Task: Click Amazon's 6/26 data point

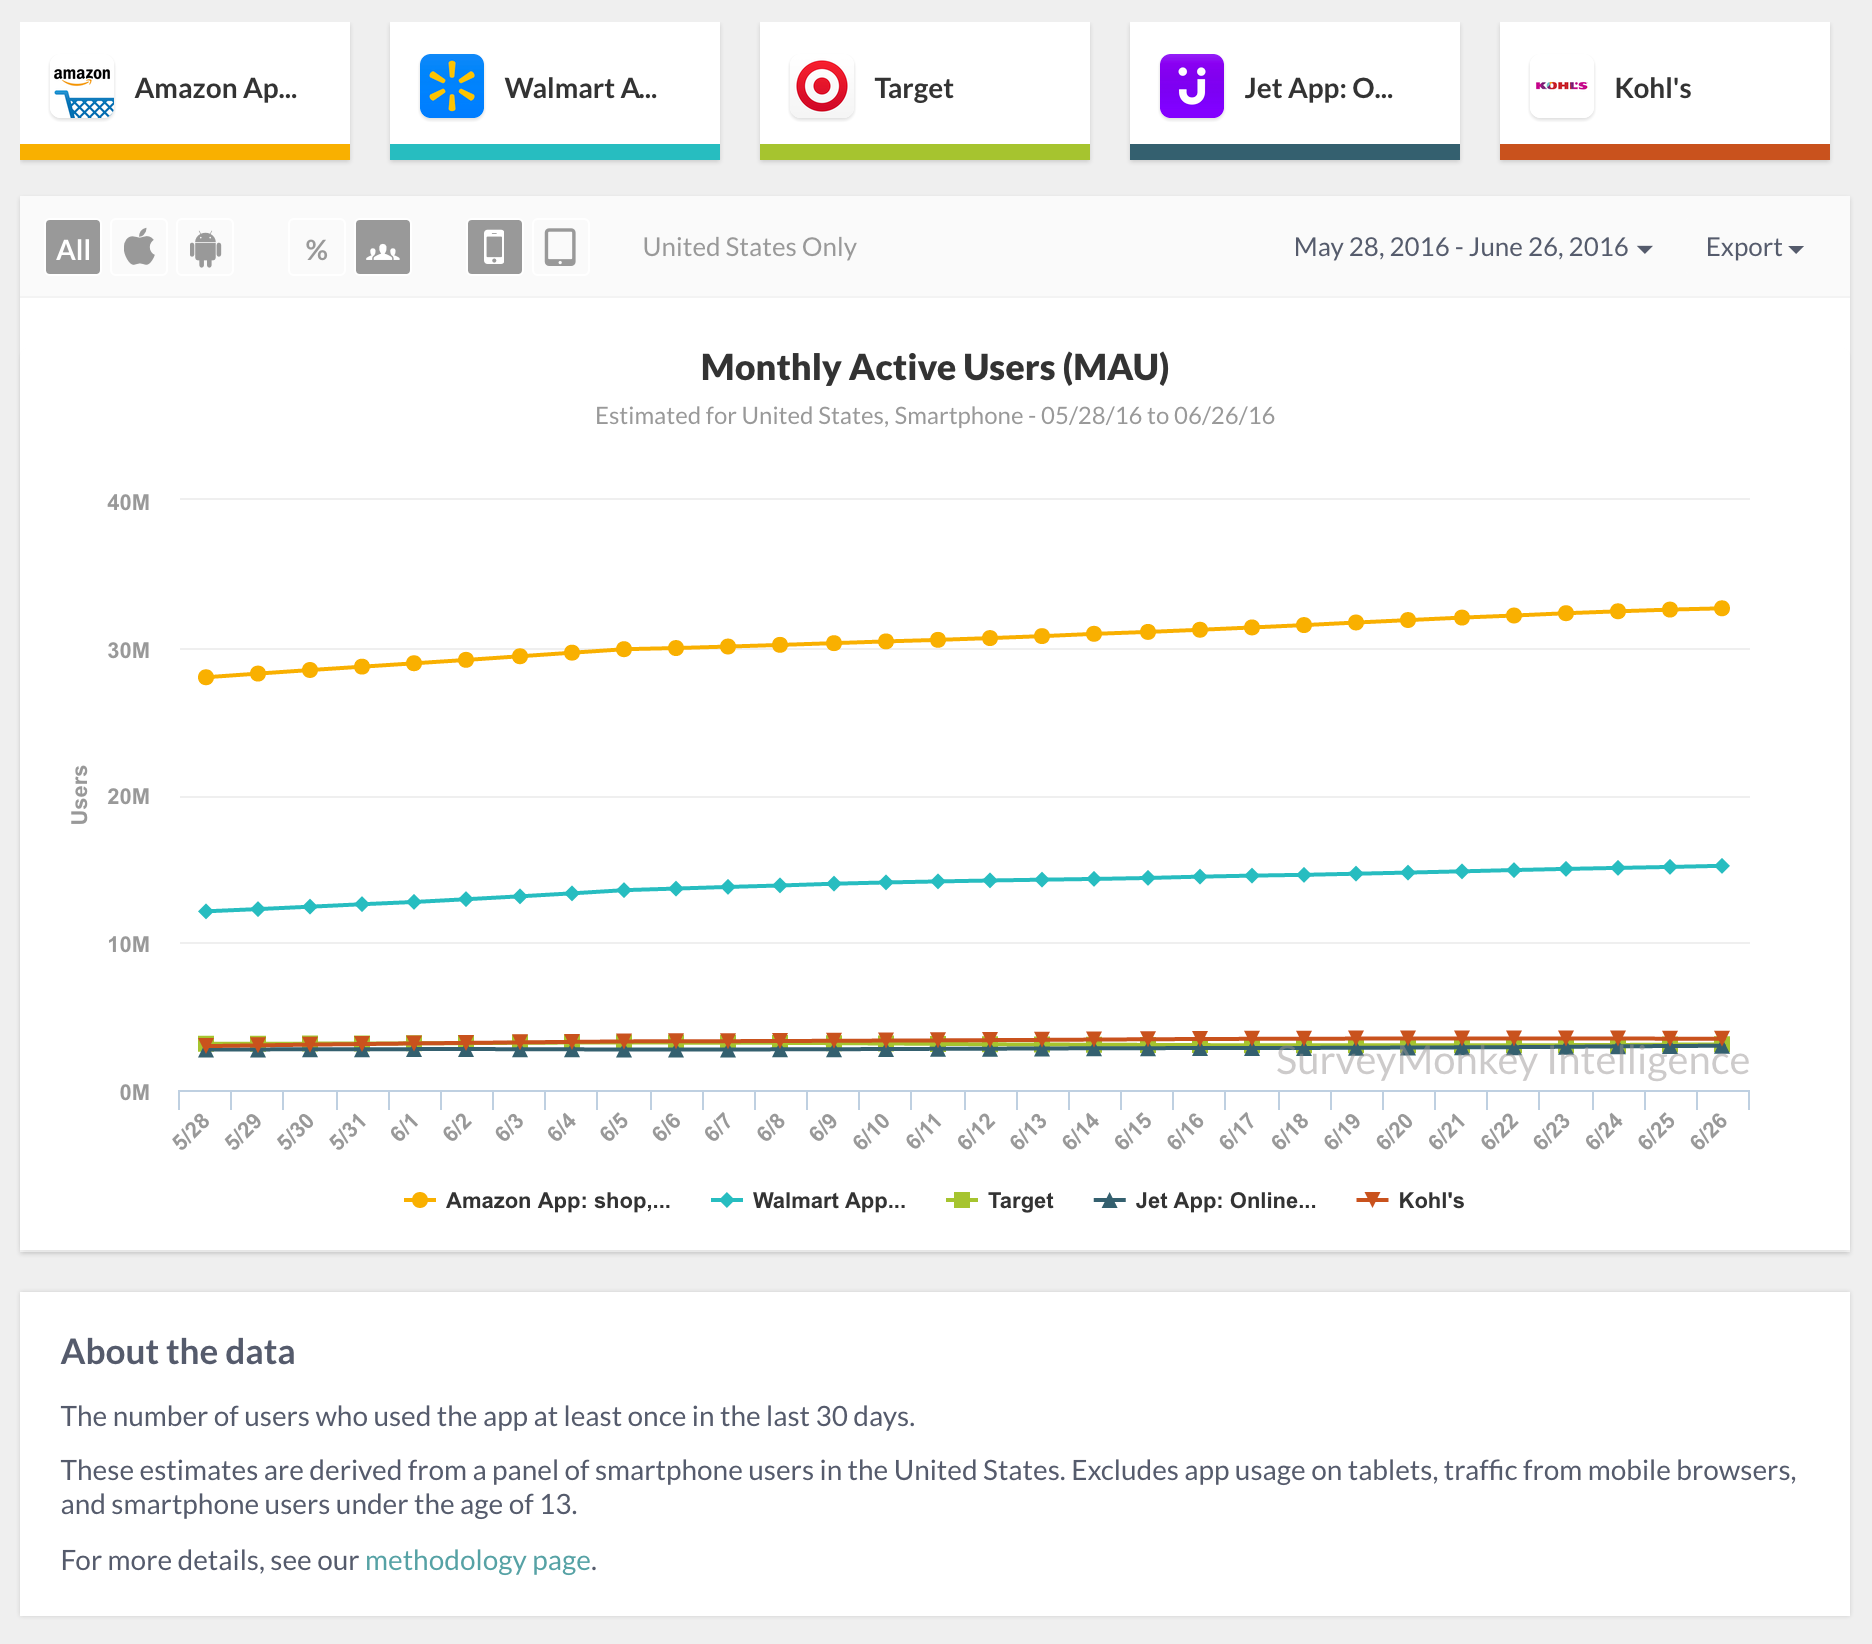Action: (x=1722, y=608)
